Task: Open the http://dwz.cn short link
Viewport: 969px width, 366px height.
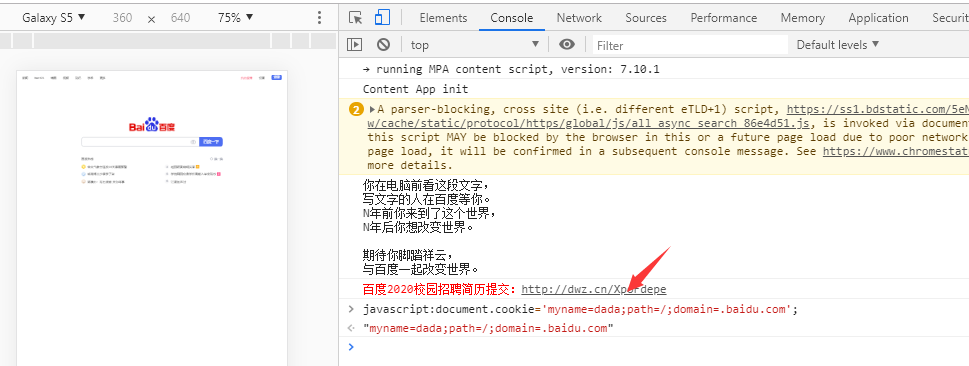Action: tap(594, 289)
